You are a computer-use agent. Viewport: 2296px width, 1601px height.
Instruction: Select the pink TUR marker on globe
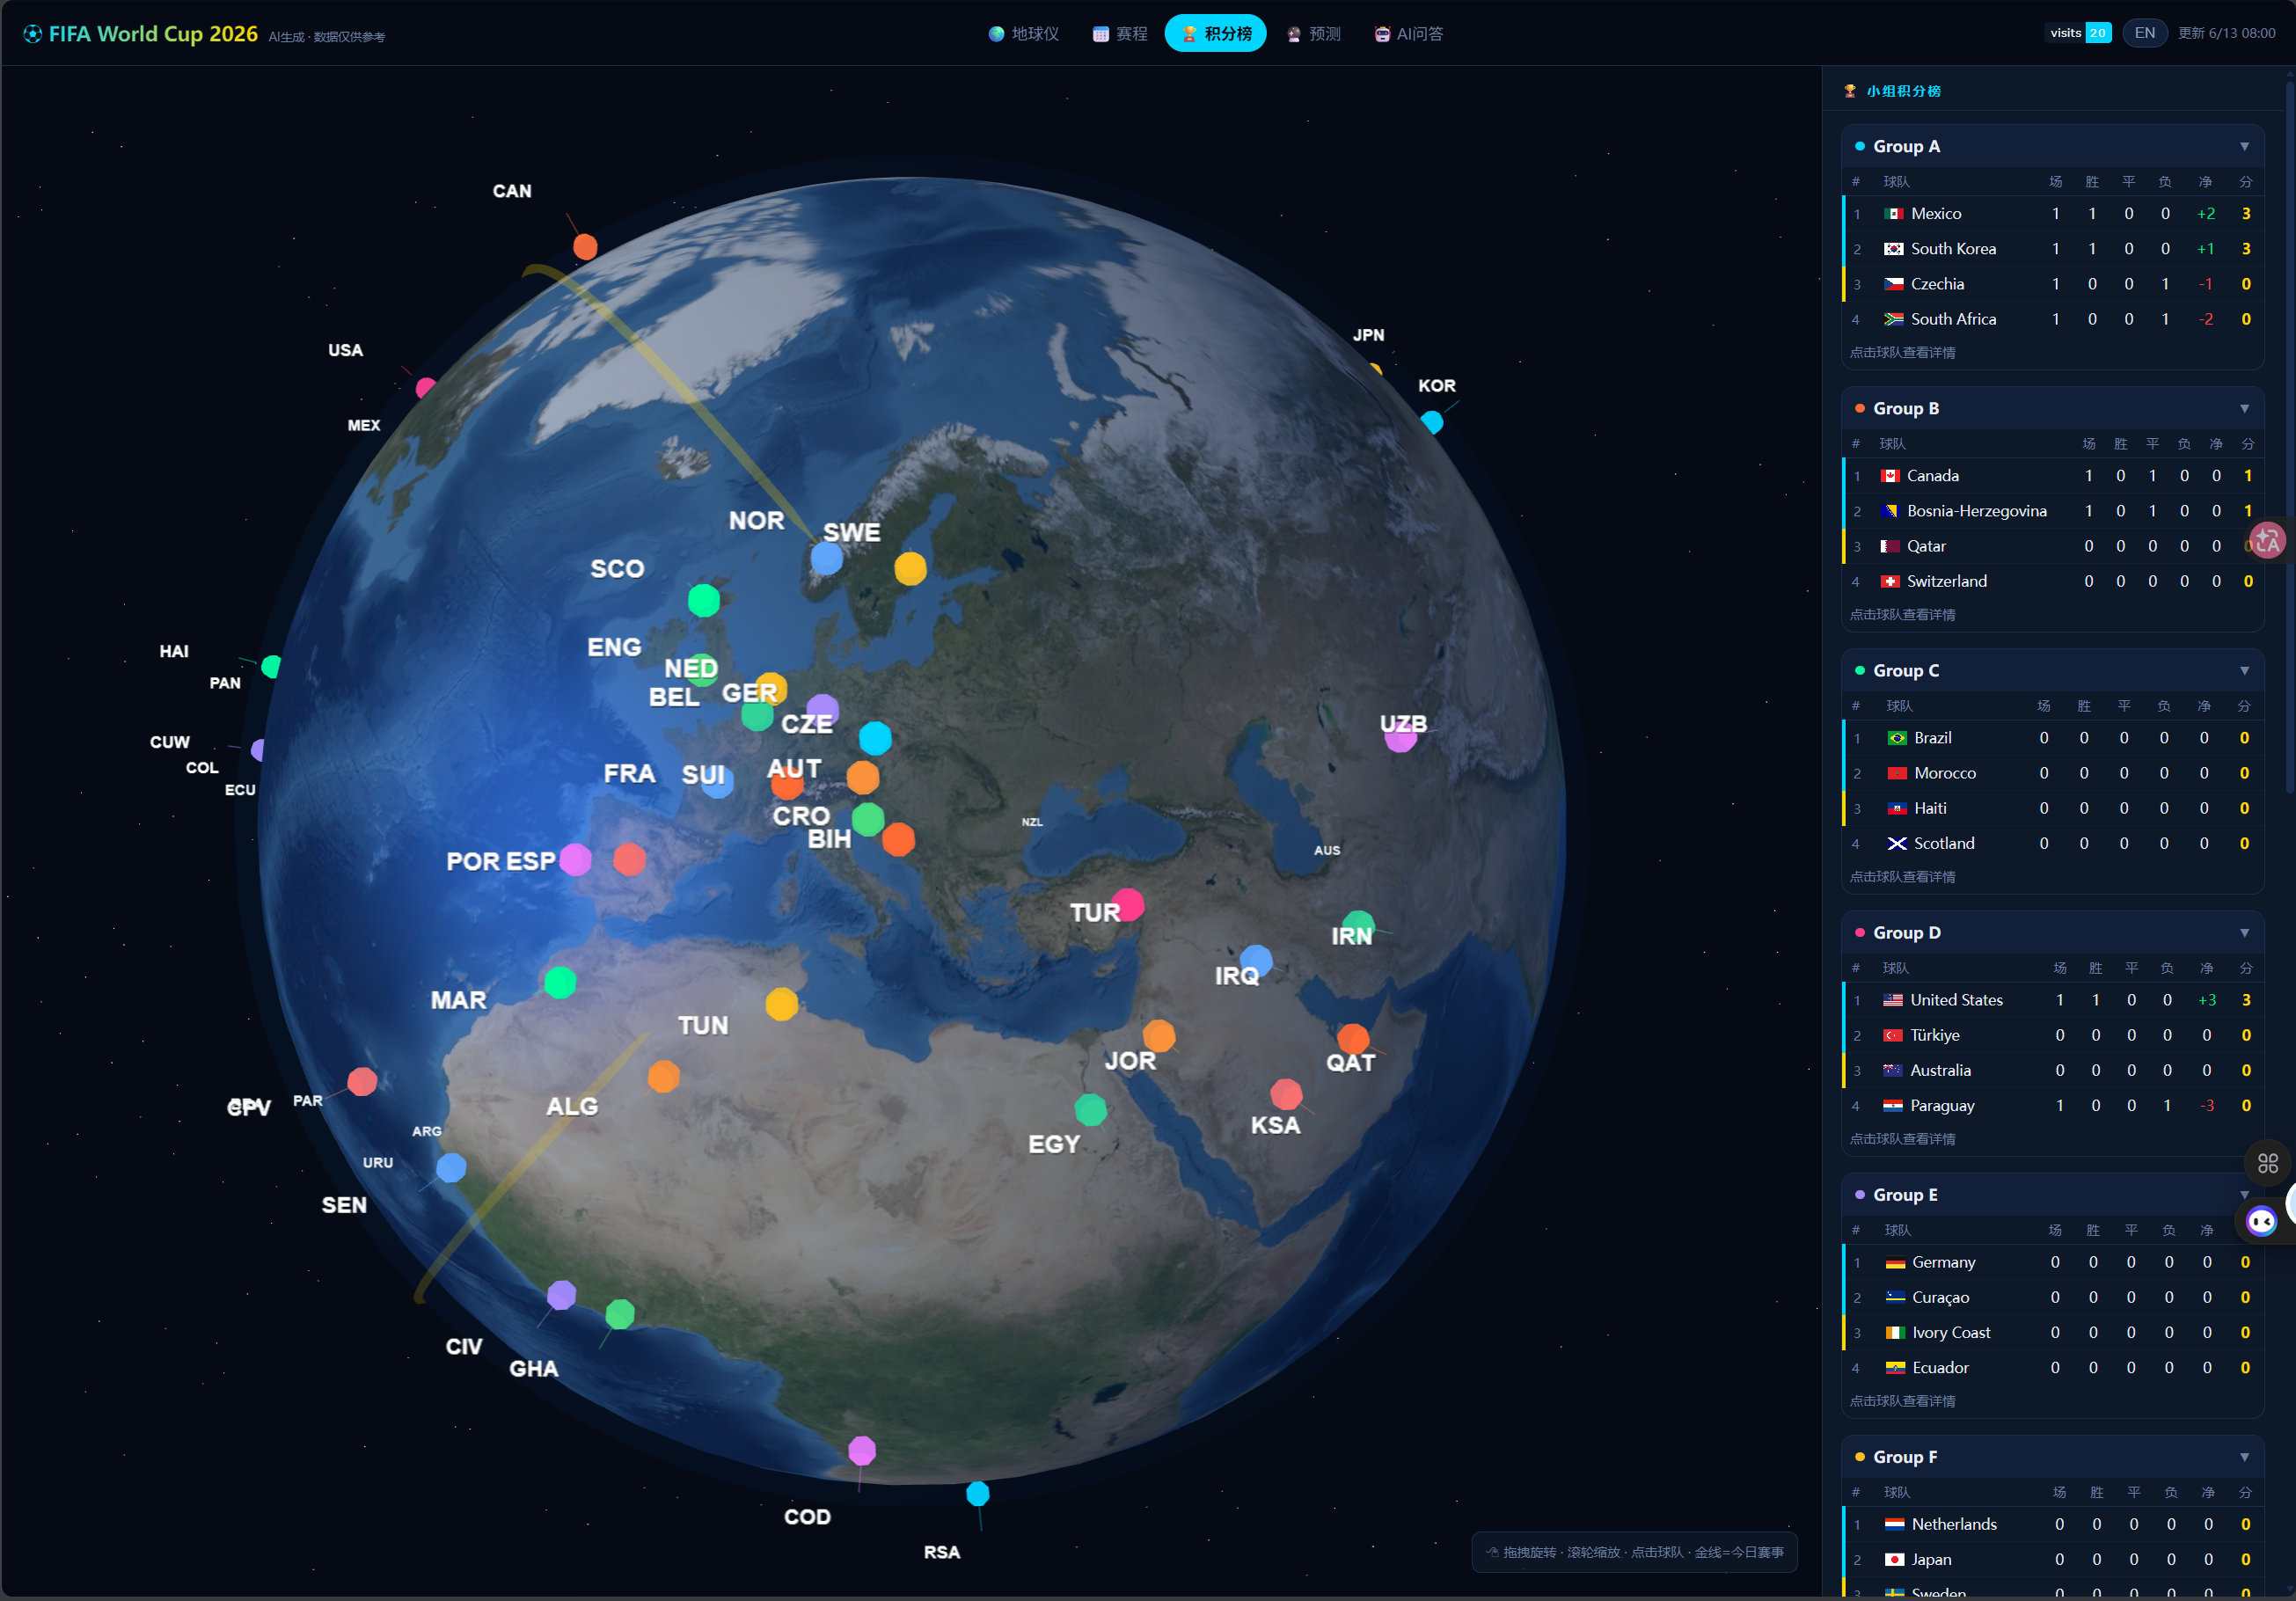click(1128, 905)
